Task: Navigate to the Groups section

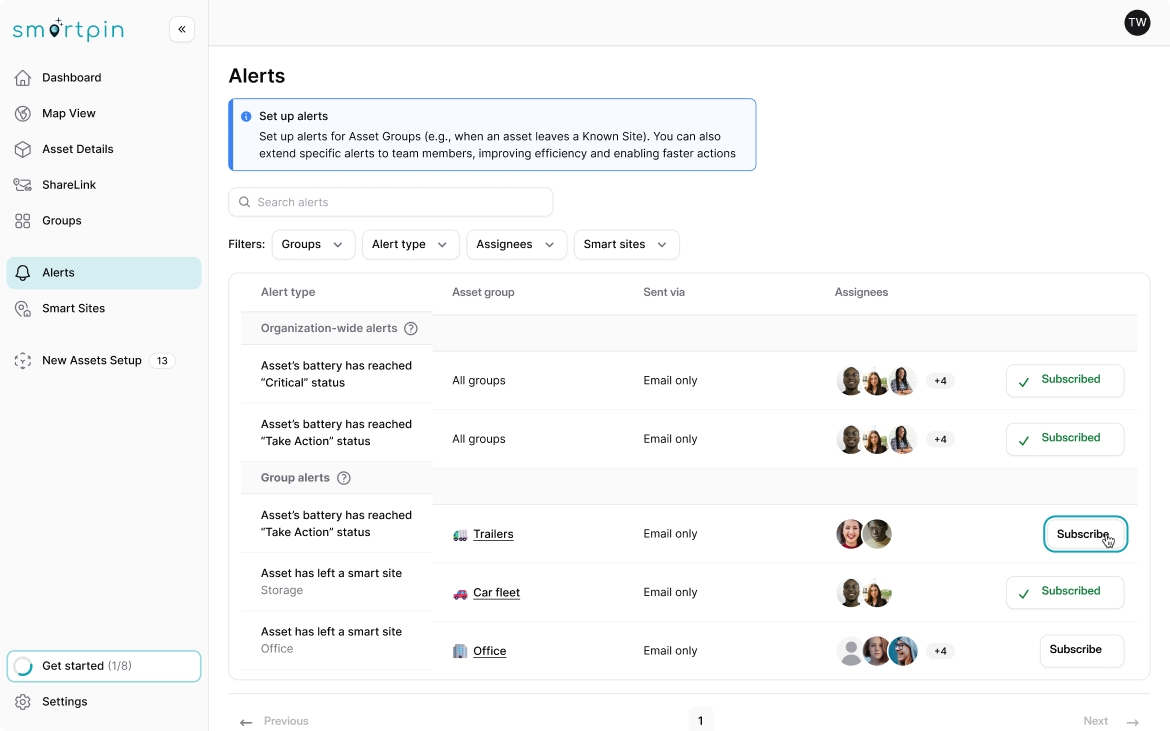Action: click(62, 220)
